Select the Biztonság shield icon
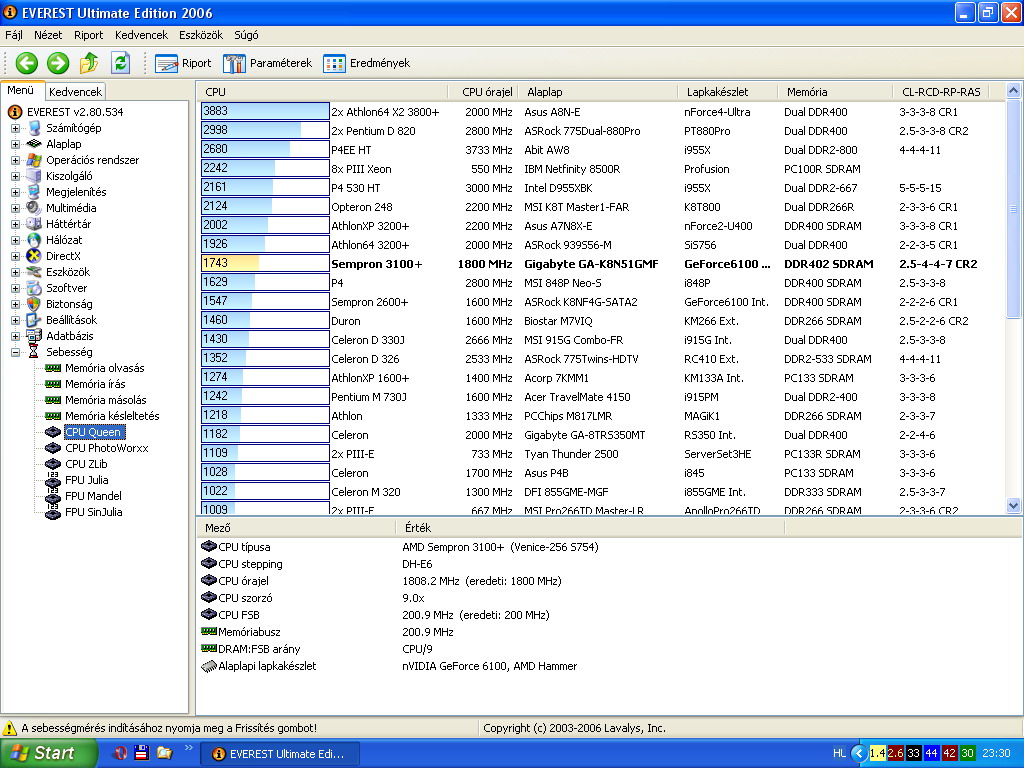Image resolution: width=1024 pixels, height=768 pixels. [x=34, y=304]
